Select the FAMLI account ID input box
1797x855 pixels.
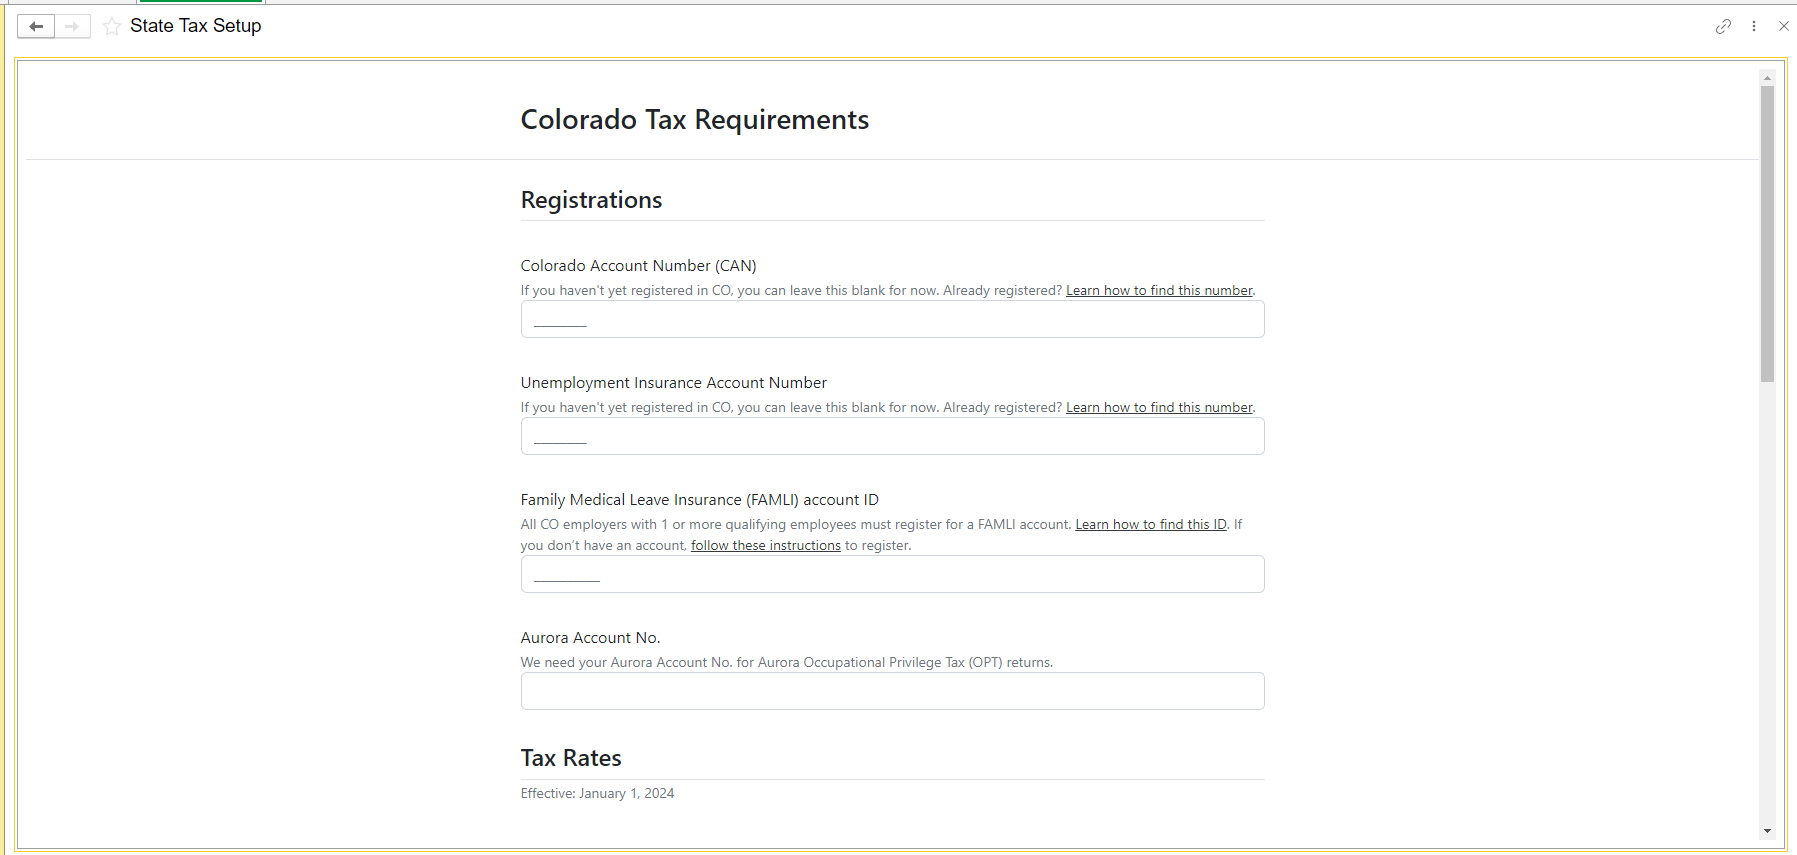pos(892,574)
